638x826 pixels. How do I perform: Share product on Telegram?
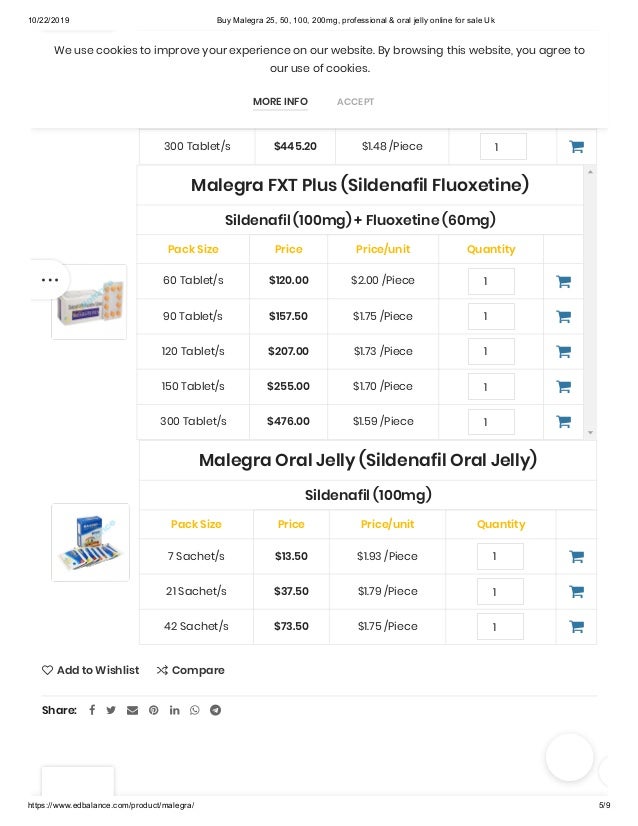215,710
